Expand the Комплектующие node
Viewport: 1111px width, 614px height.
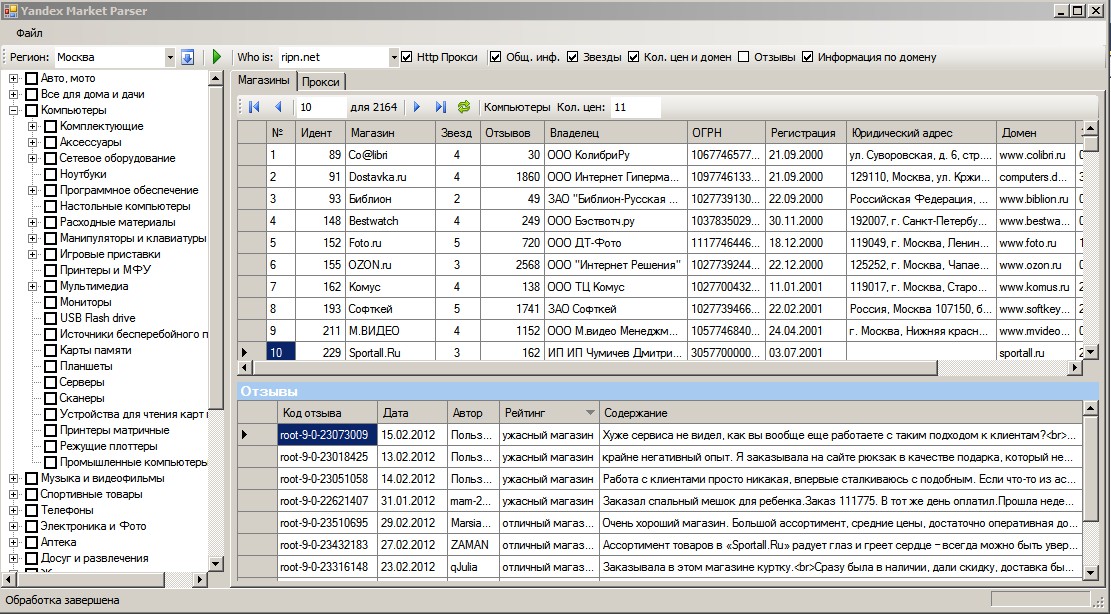click(x=33, y=127)
